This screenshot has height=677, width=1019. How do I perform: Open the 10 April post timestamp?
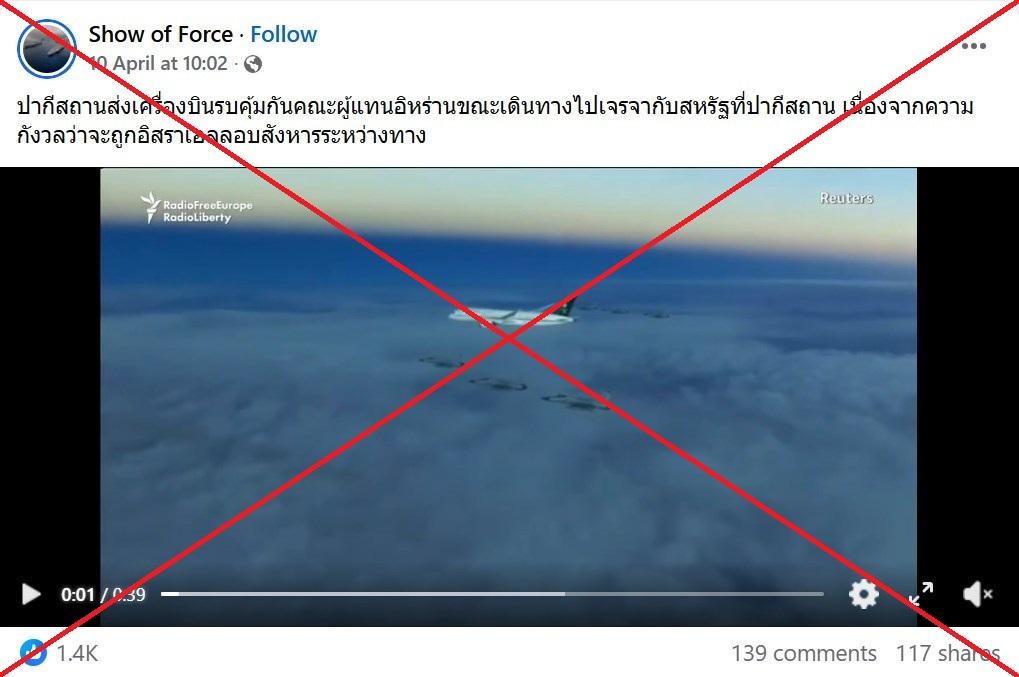(158, 64)
